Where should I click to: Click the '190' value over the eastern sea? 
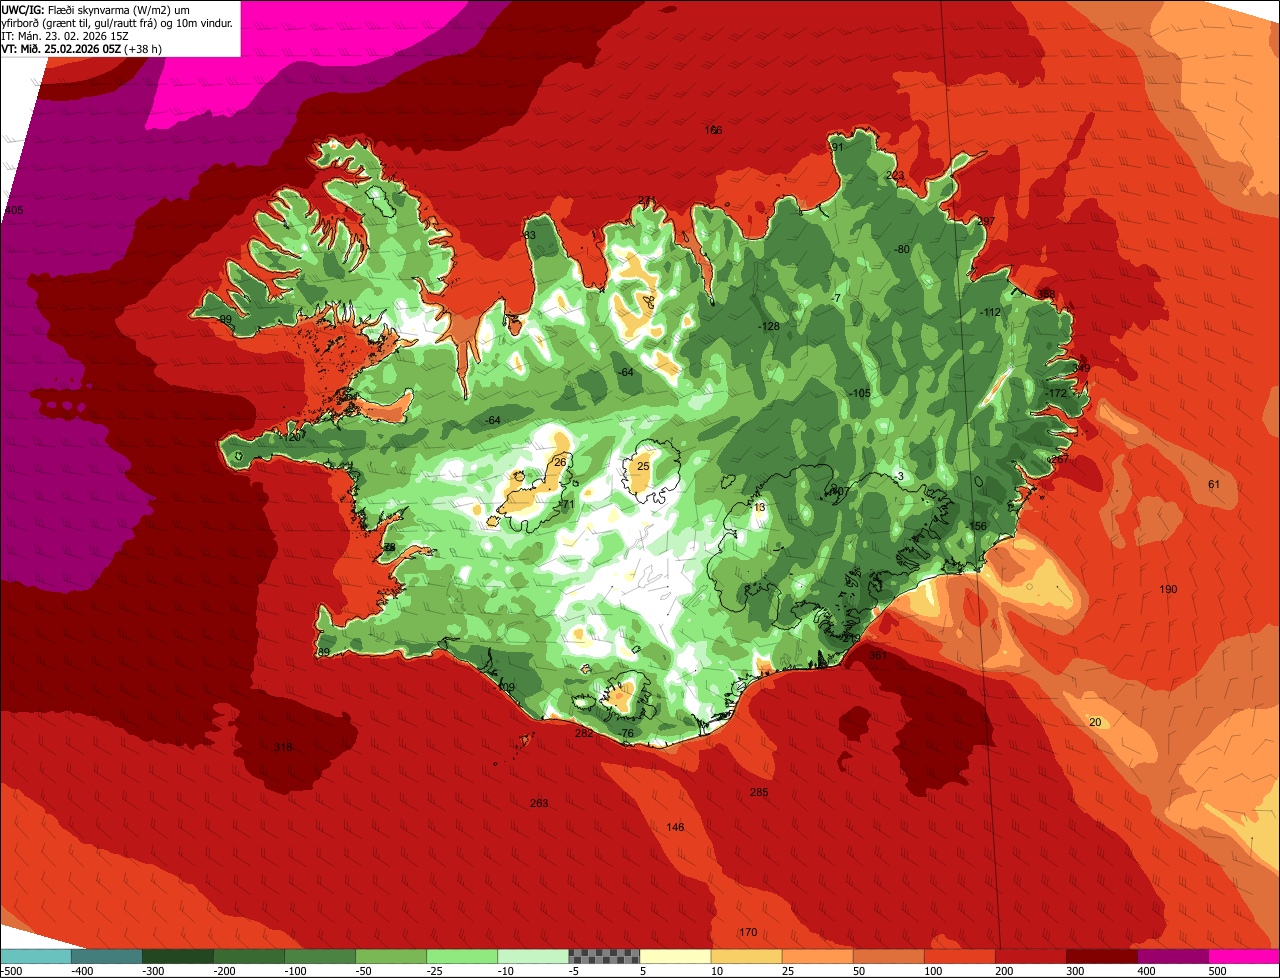point(1168,589)
